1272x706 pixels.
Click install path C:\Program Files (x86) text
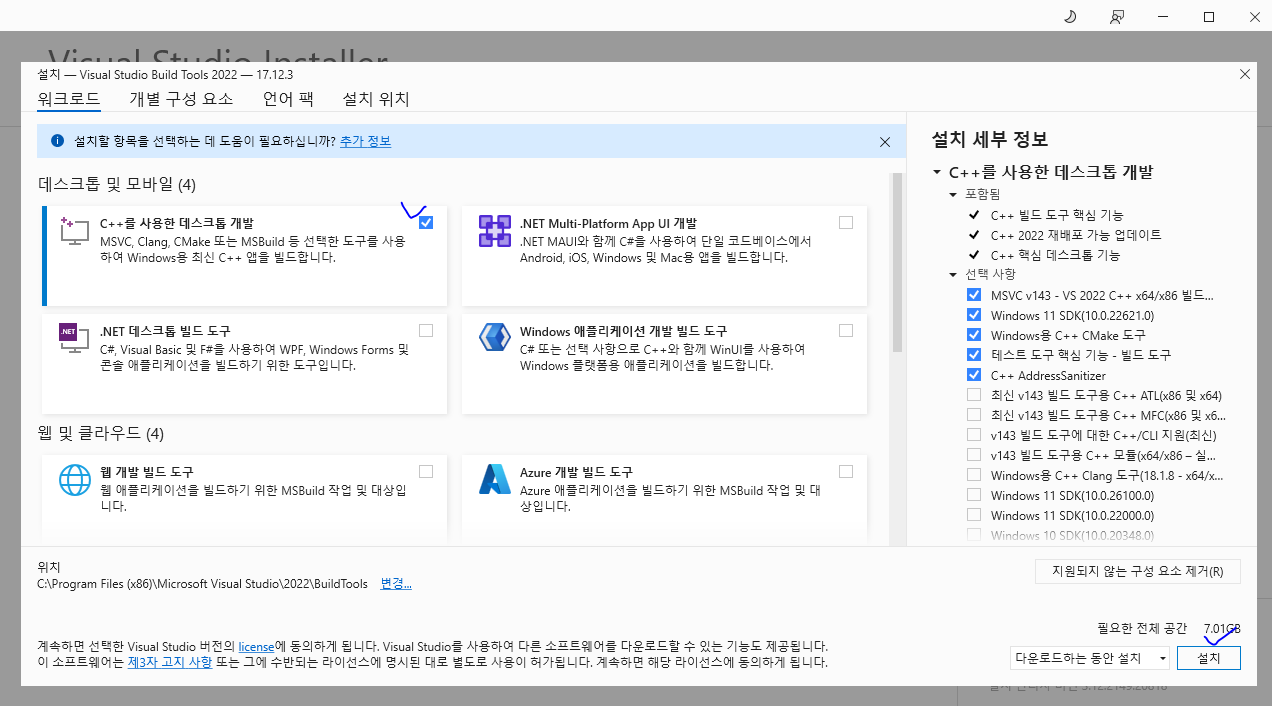click(x=202, y=583)
